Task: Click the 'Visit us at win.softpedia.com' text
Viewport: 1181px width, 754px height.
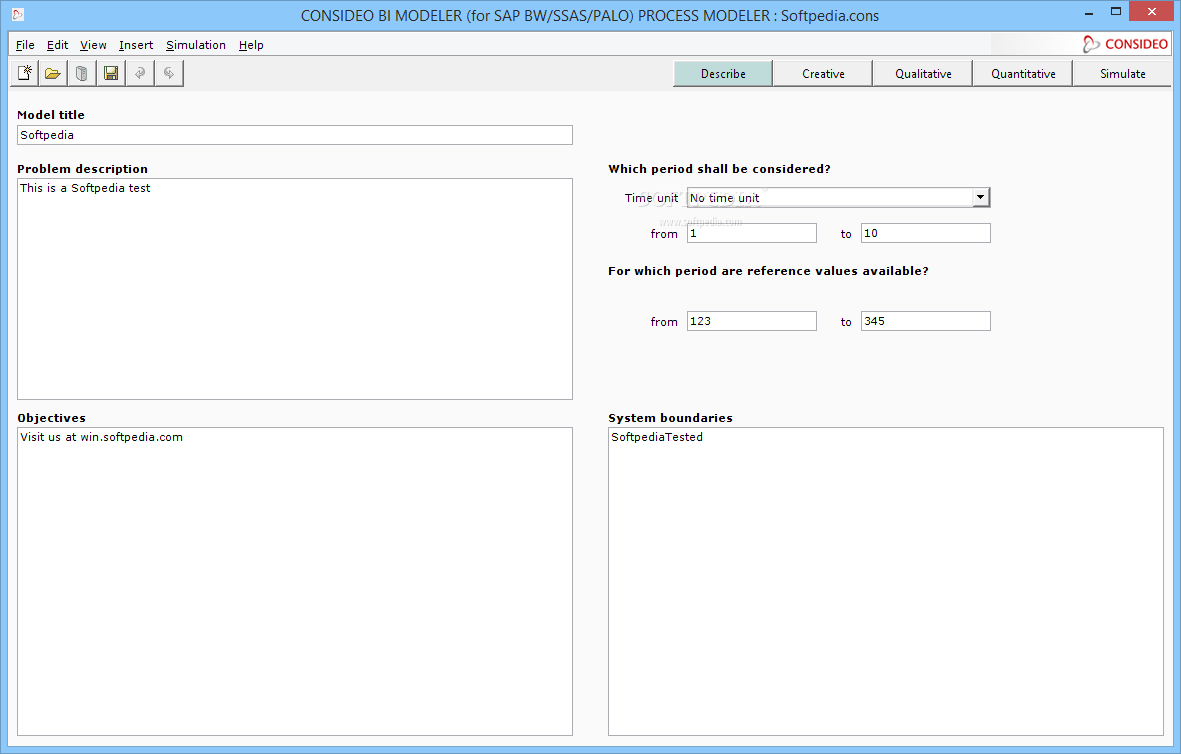Action: [102, 437]
